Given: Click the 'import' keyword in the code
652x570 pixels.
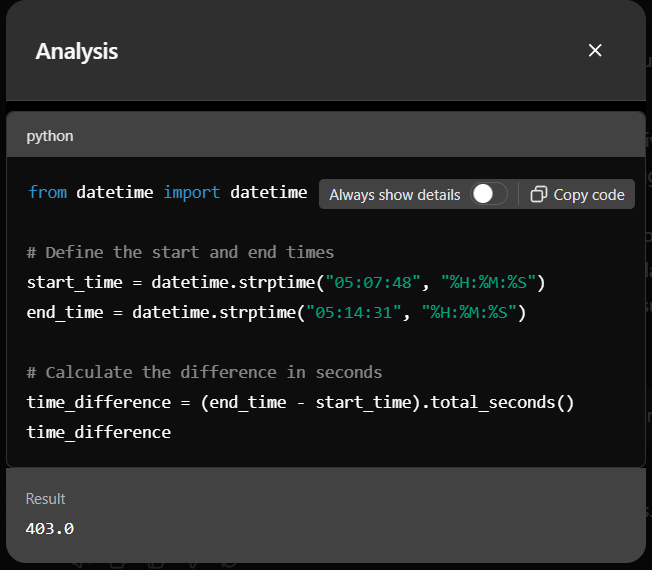Looking at the screenshot, I should click(x=191, y=192).
